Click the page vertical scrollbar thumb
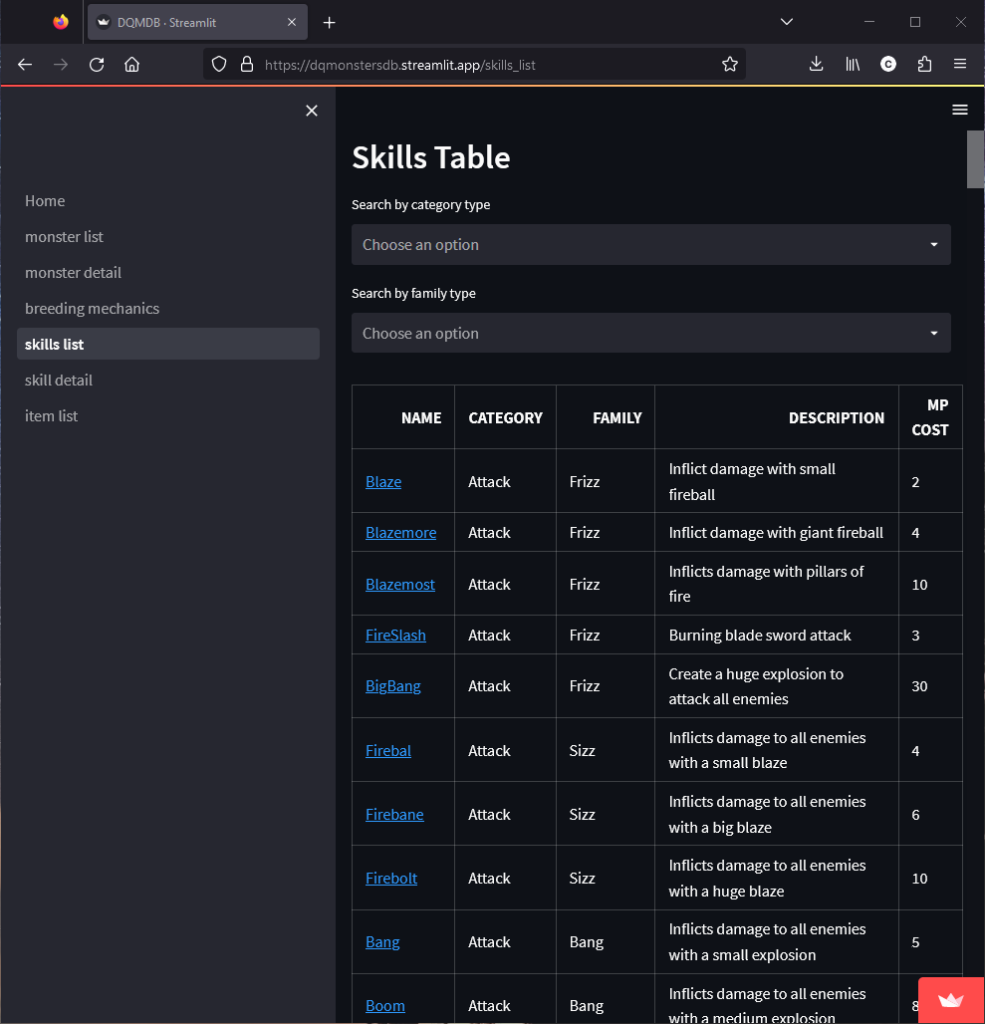The height and width of the screenshot is (1024, 985). tap(975, 158)
